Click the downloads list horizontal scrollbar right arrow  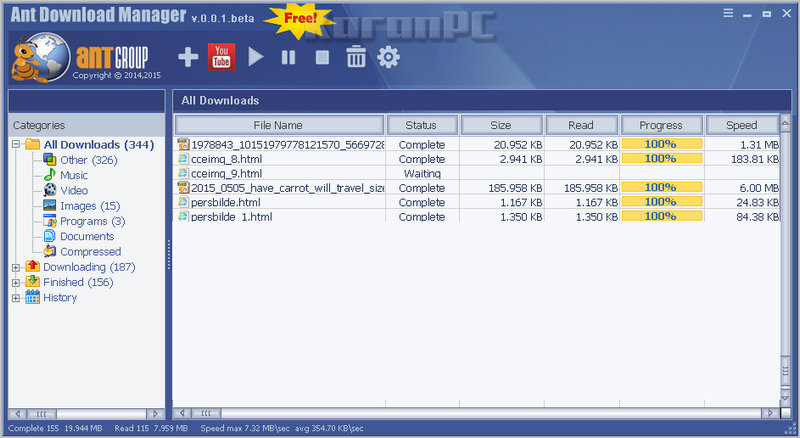770,413
